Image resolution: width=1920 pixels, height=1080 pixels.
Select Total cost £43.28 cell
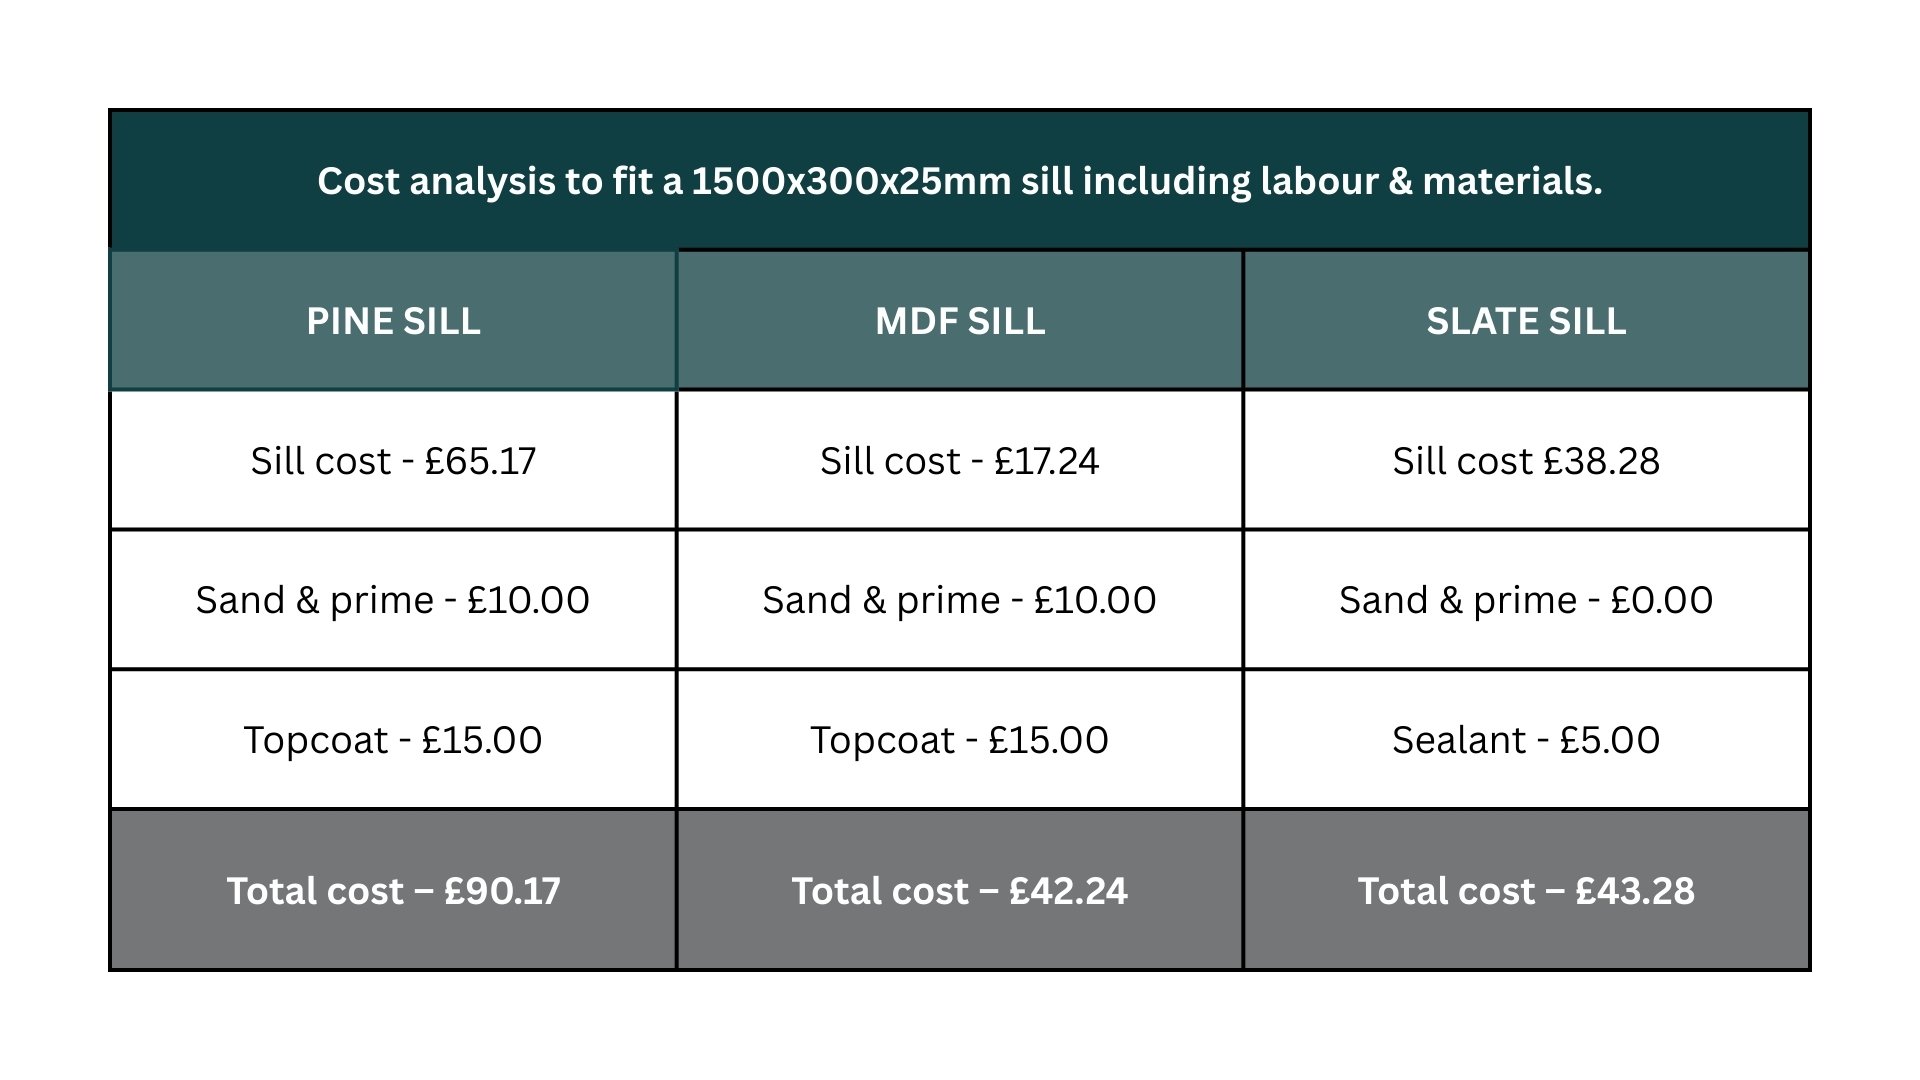coord(1526,890)
